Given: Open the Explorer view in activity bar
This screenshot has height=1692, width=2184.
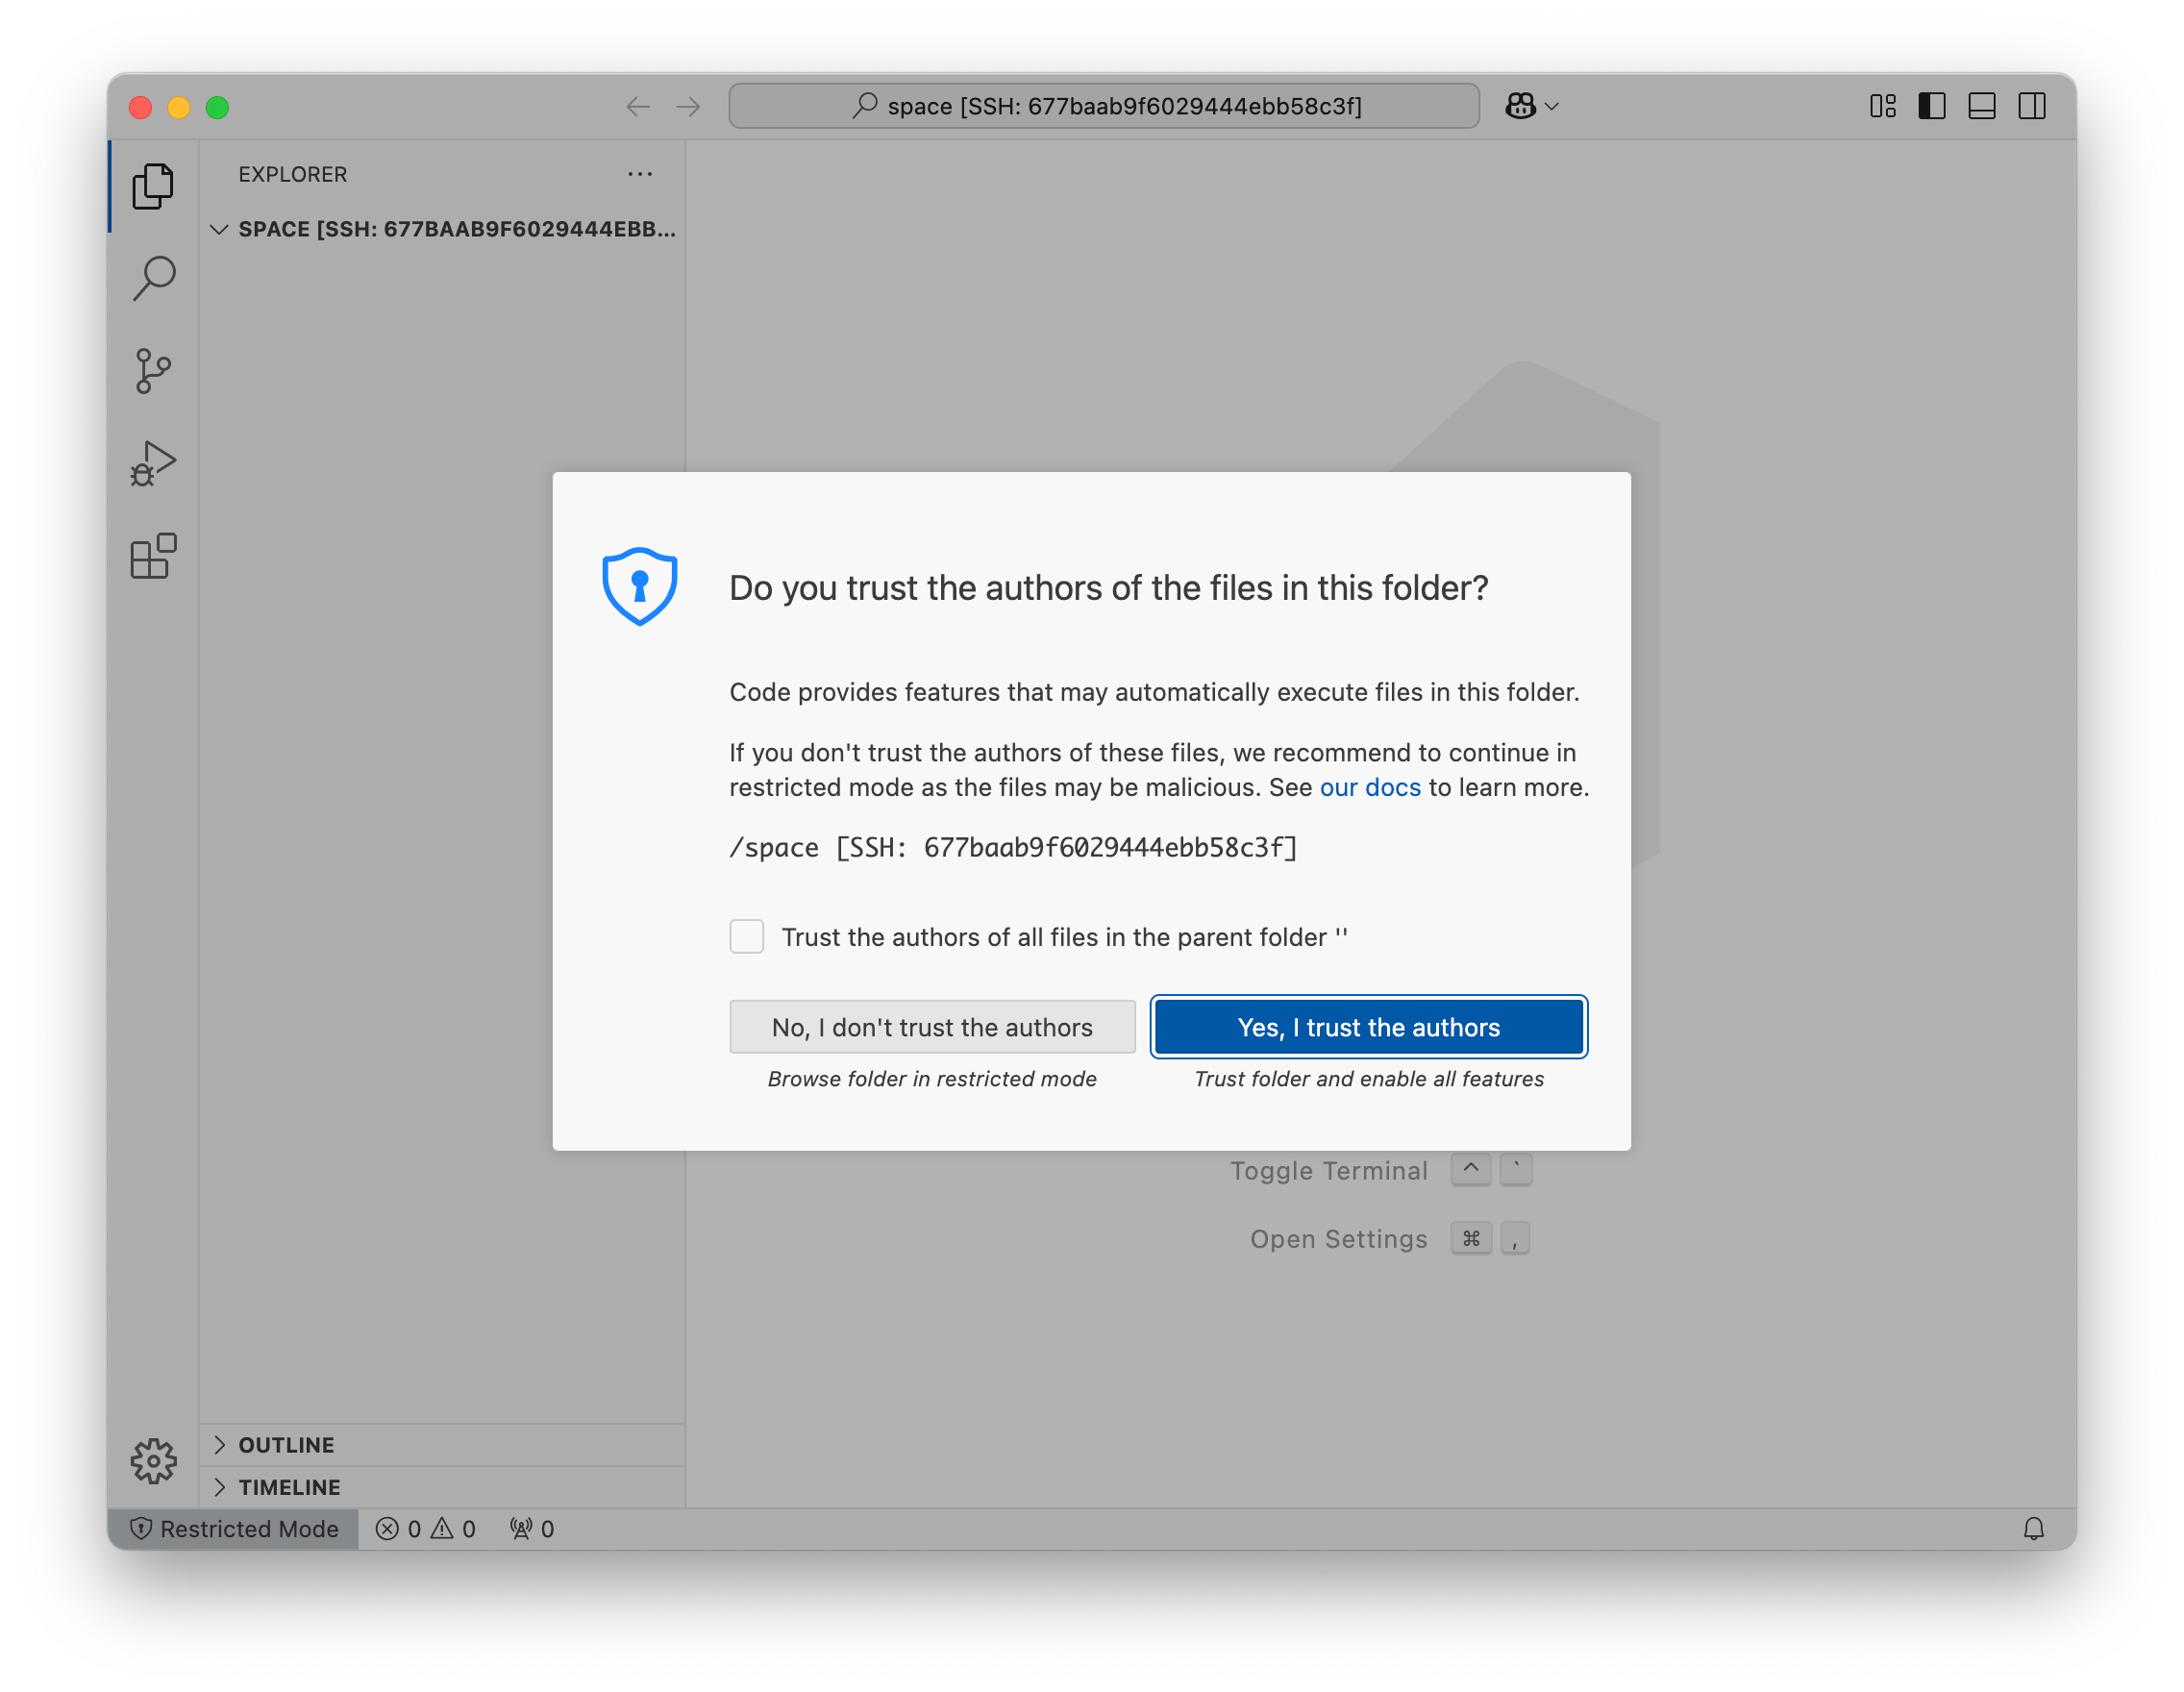Looking at the screenshot, I should (x=153, y=187).
